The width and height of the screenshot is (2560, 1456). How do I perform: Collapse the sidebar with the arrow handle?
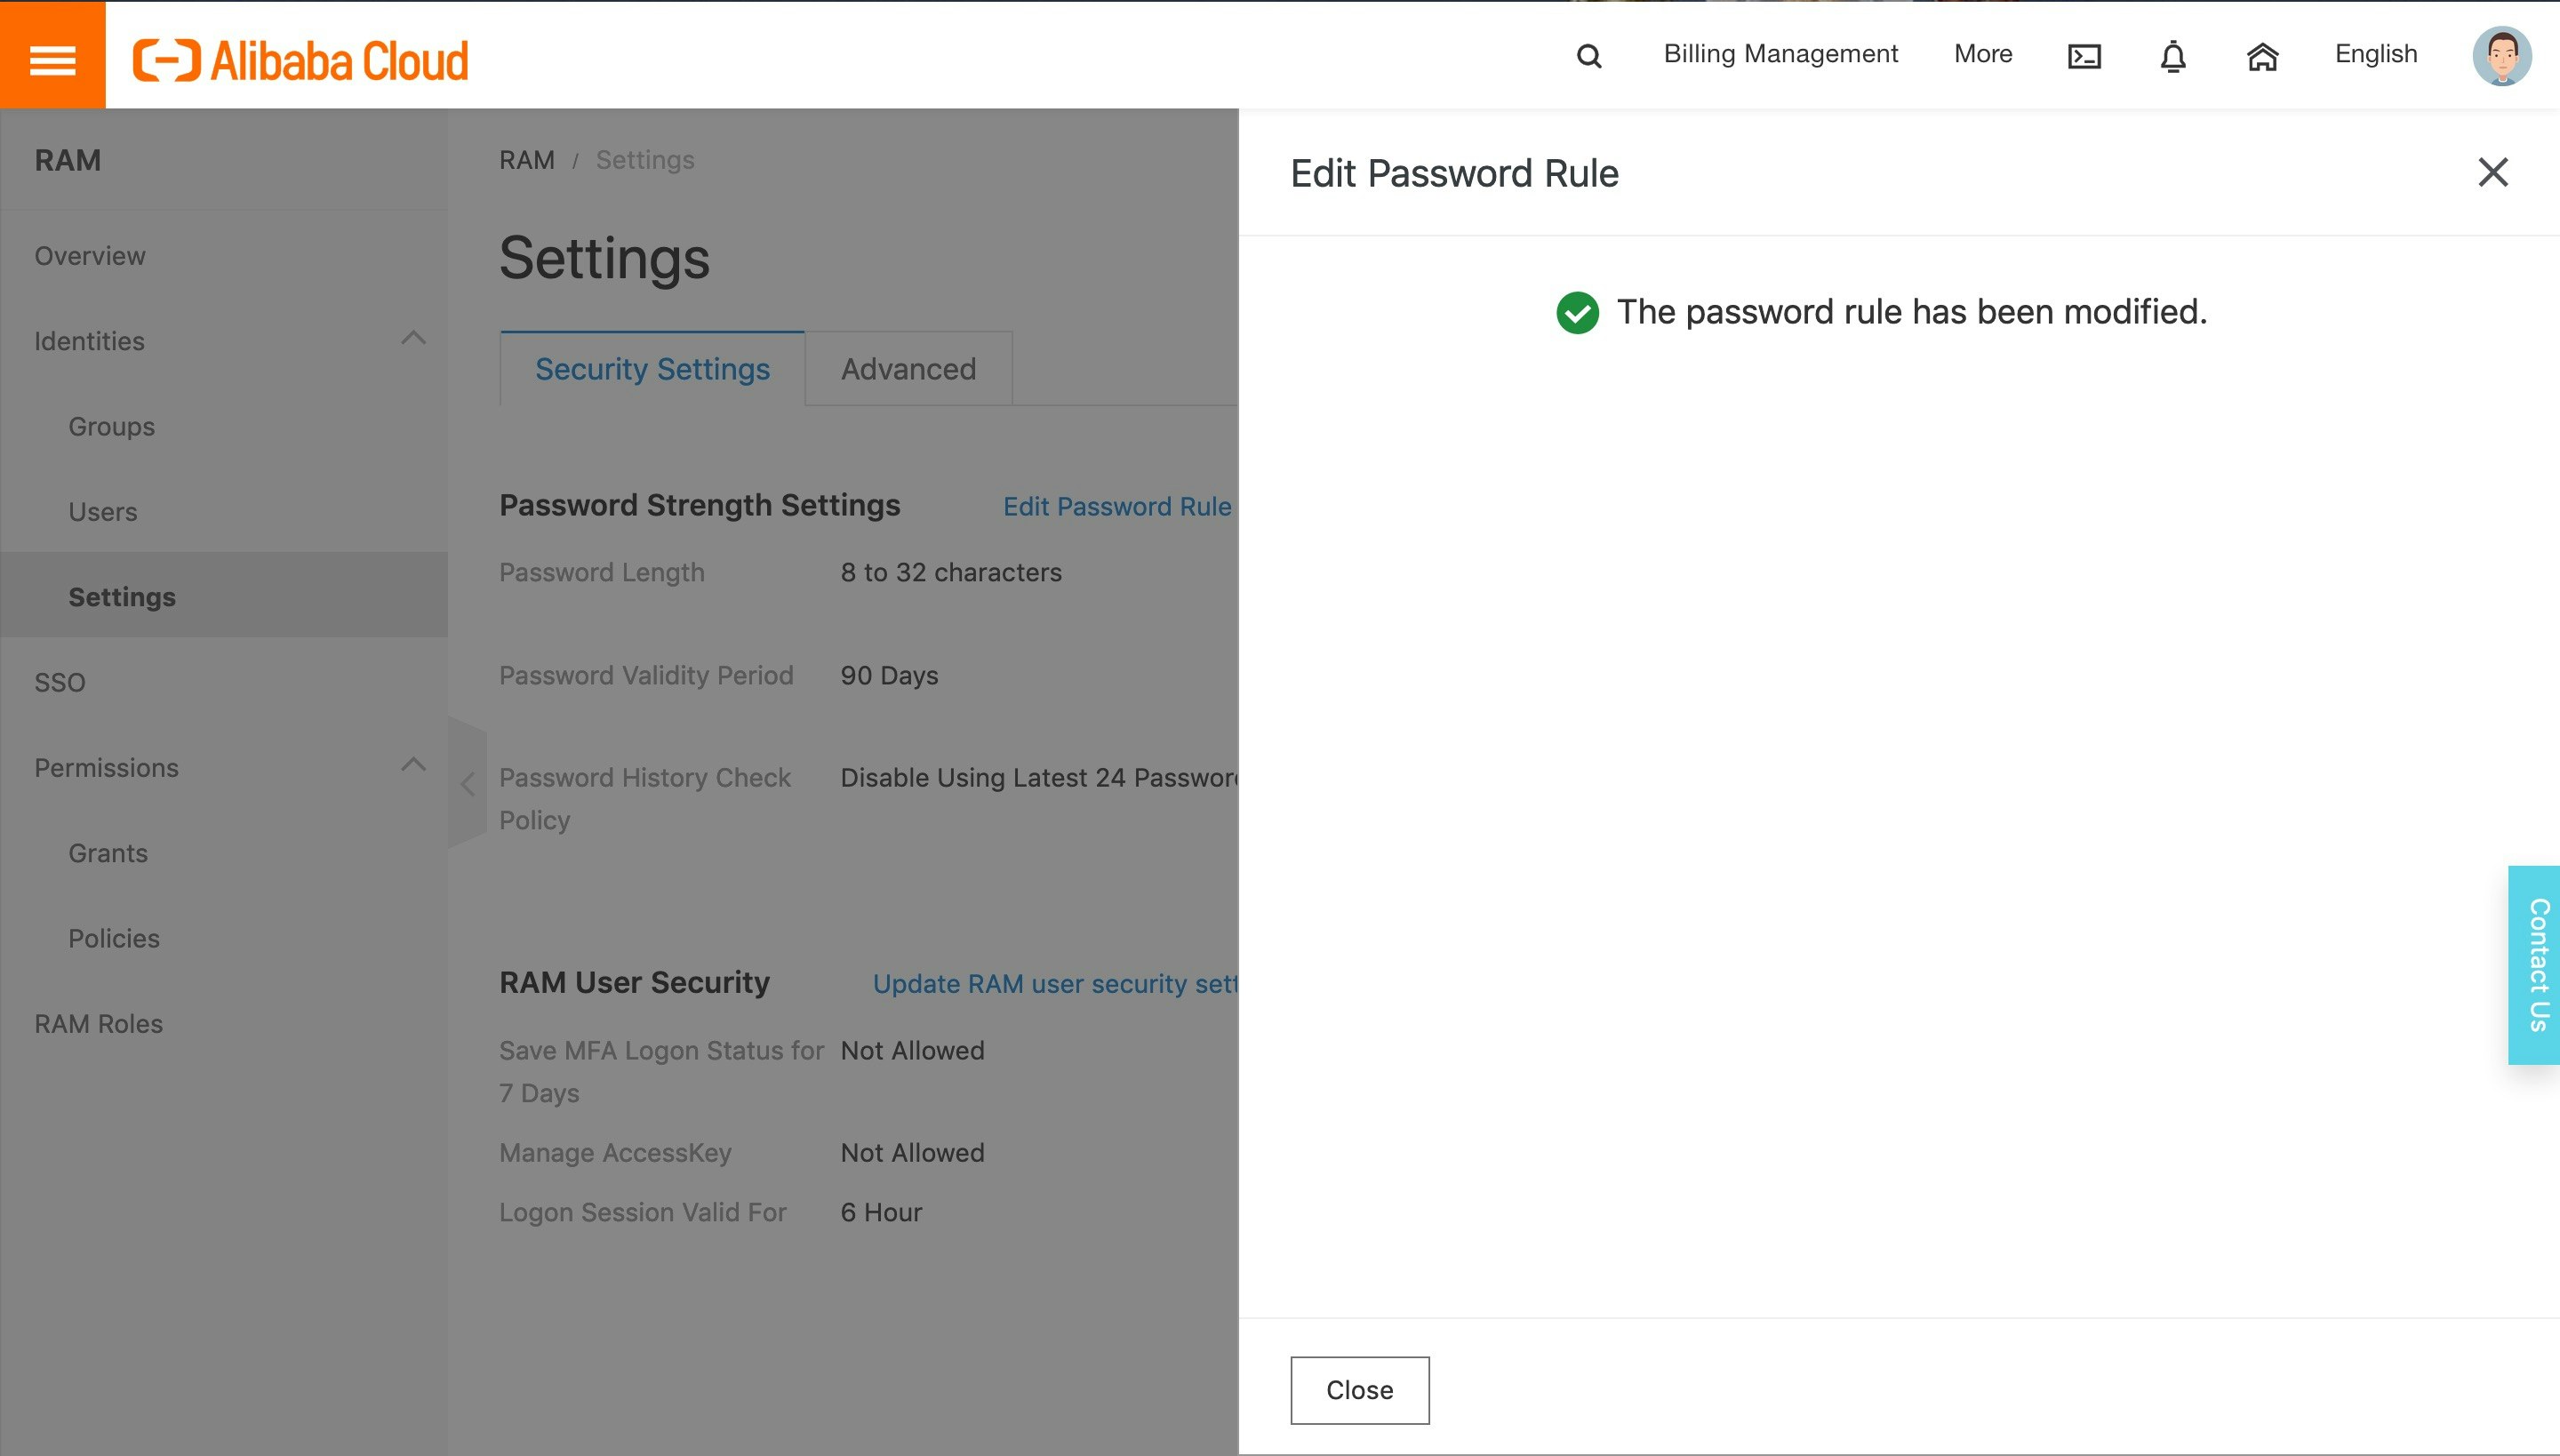tap(467, 783)
